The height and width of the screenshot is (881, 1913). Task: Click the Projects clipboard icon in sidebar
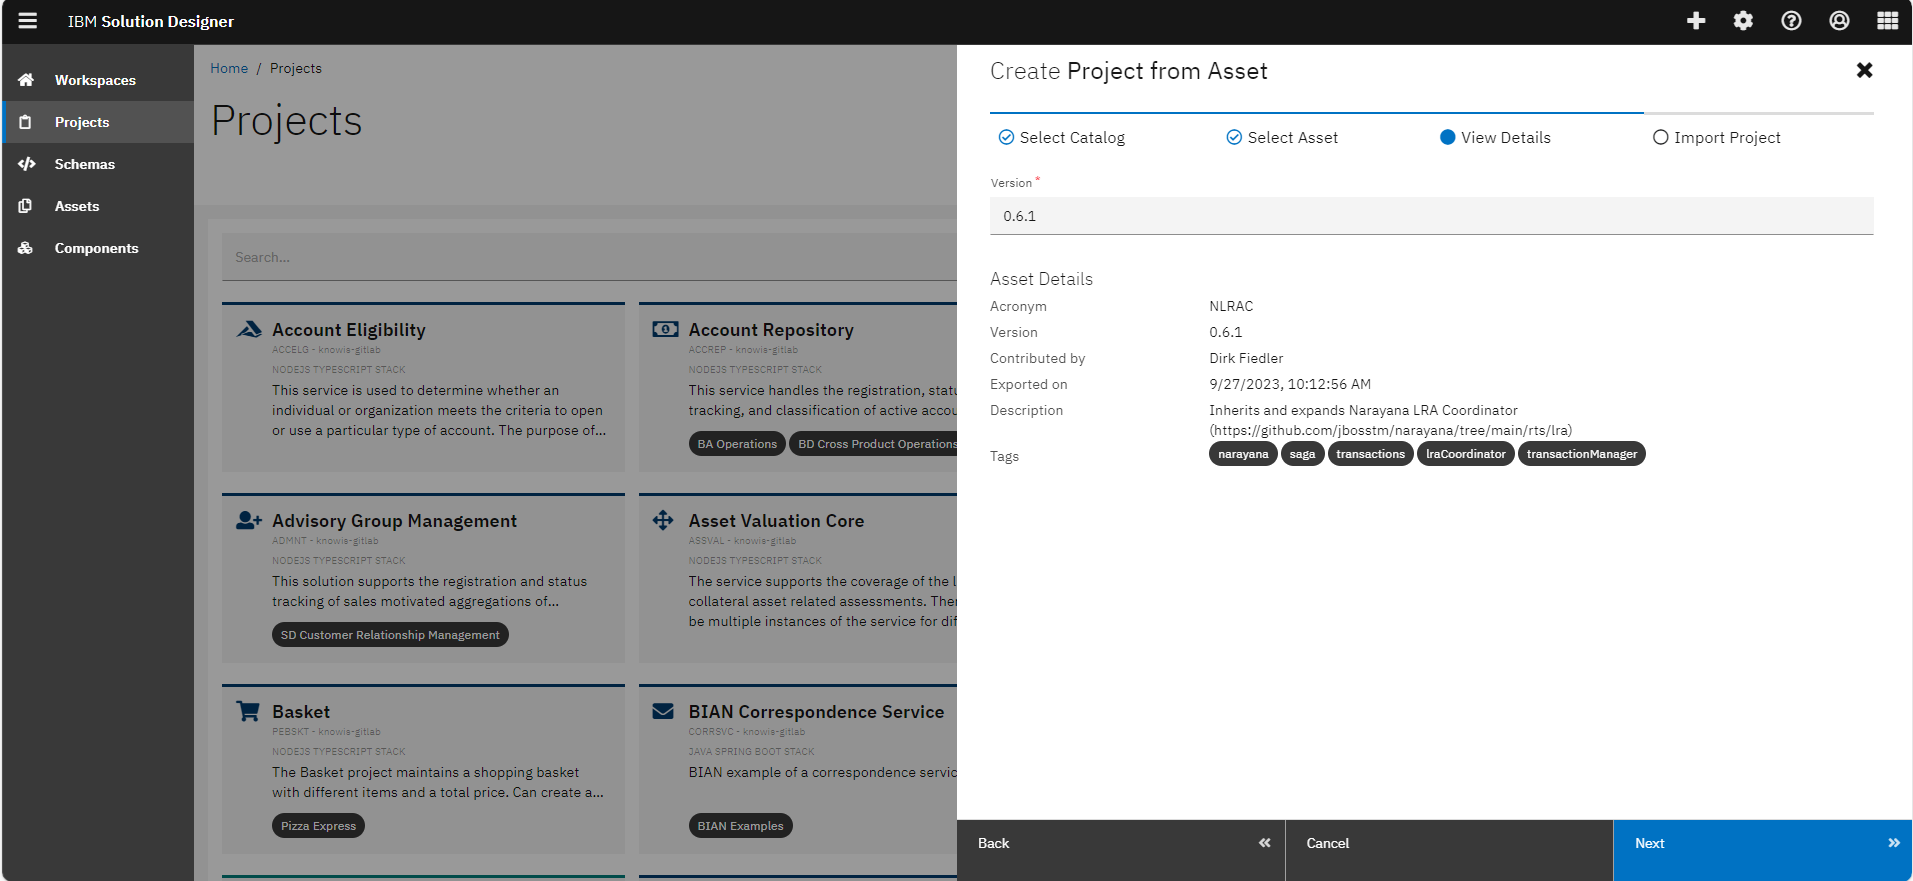tap(26, 122)
